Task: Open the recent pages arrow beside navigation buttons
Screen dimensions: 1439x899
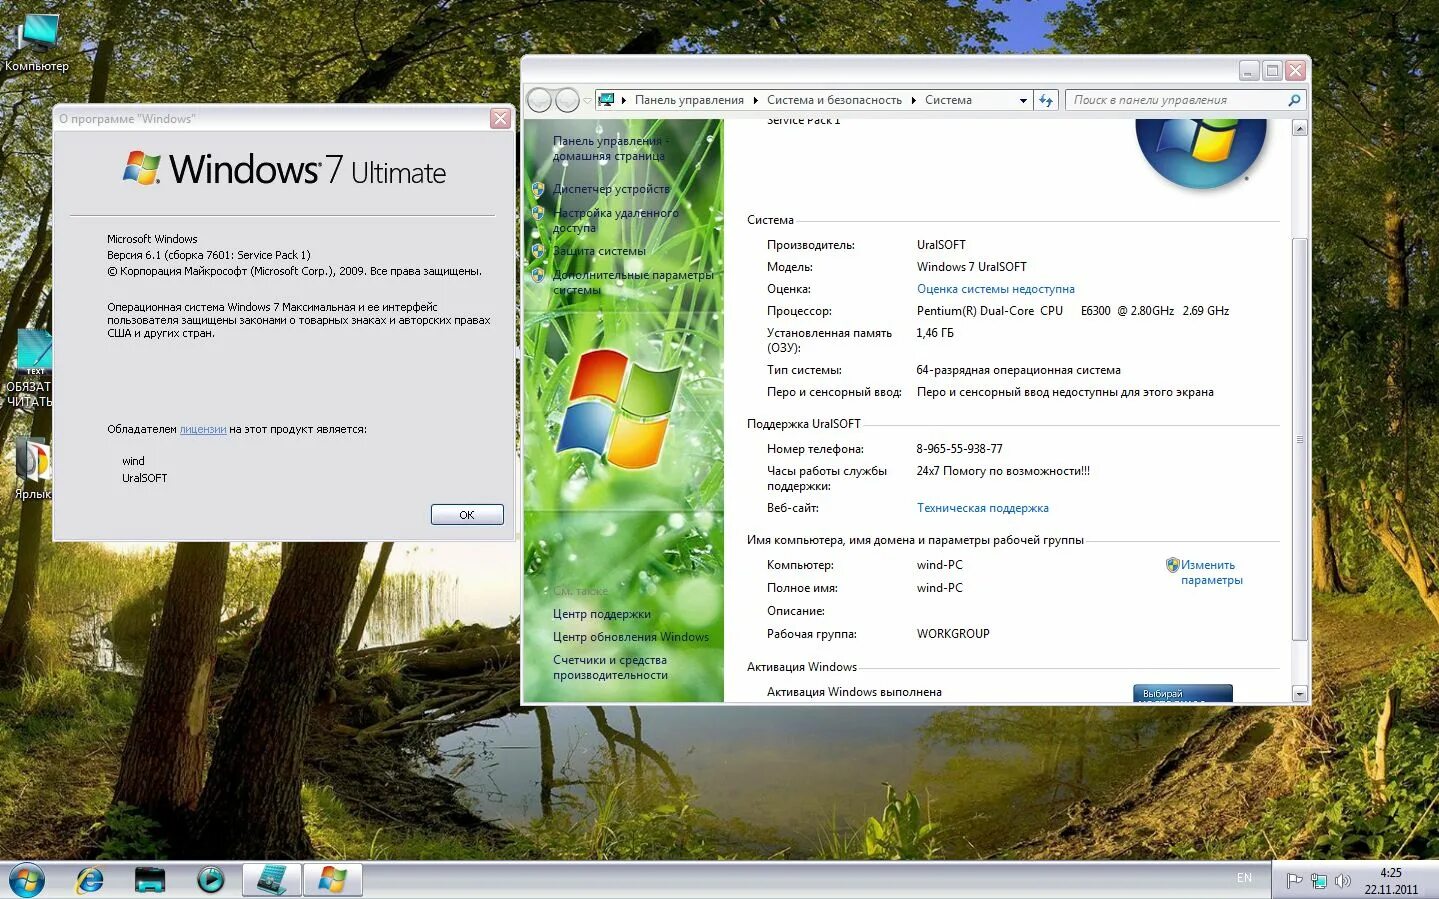Action: (x=587, y=100)
